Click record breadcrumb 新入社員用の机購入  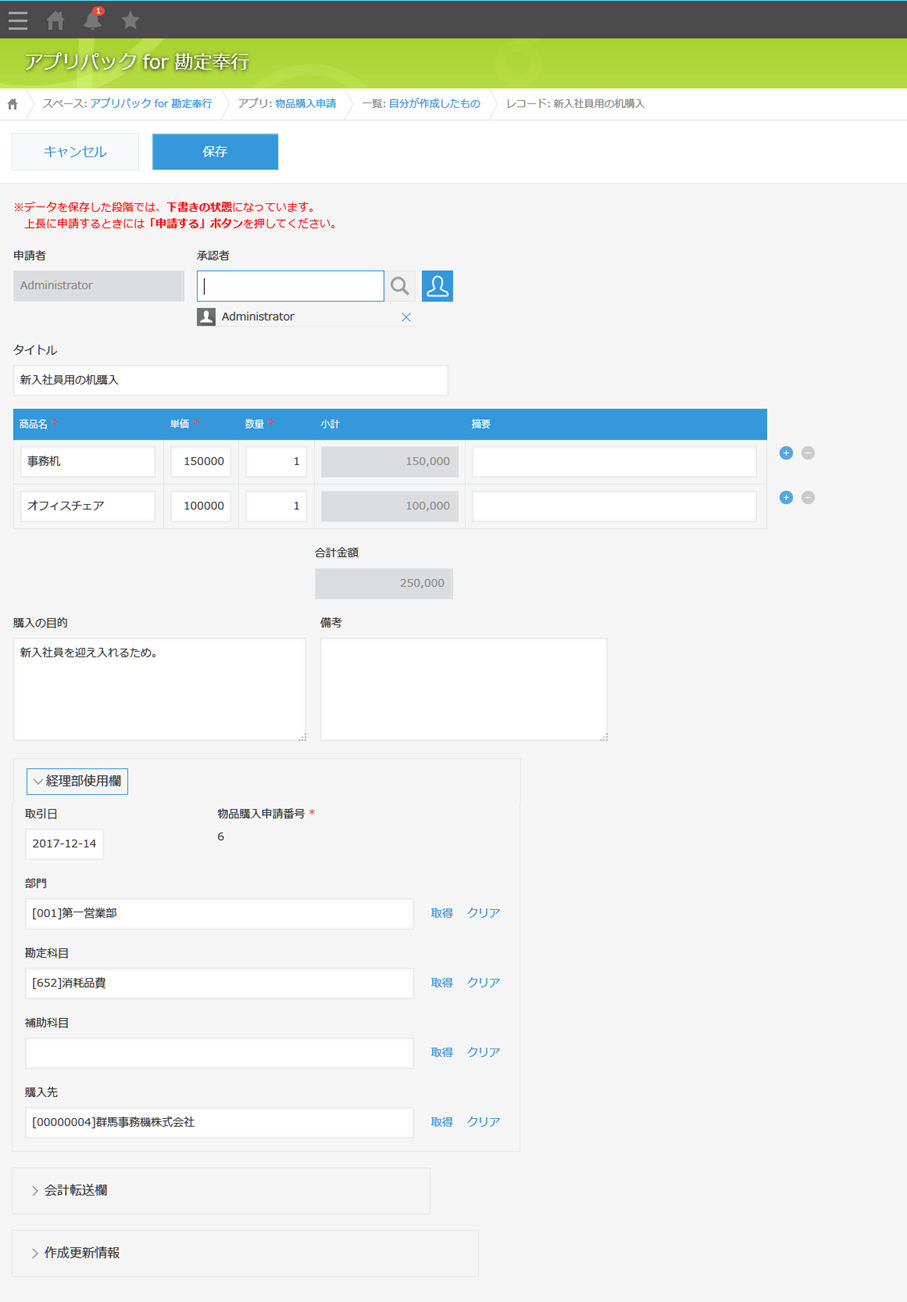(599, 104)
